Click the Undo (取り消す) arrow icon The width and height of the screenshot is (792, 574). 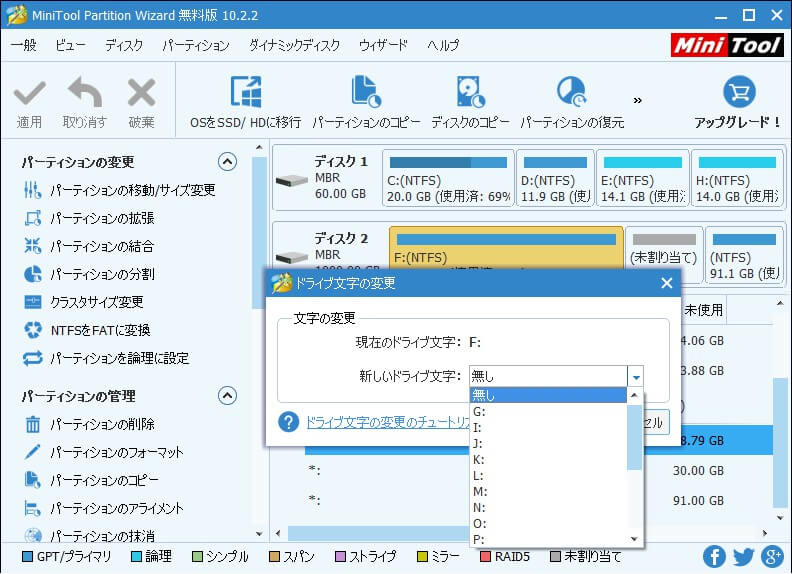85,92
